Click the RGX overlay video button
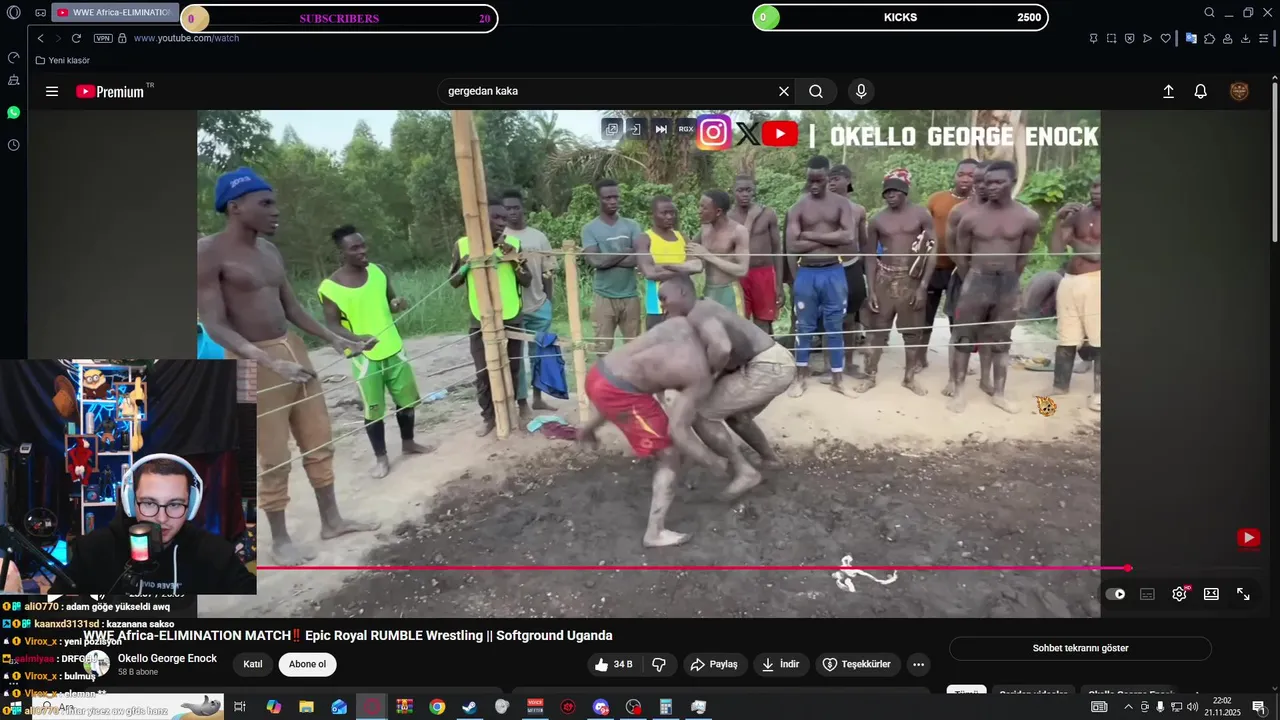Image resolution: width=1280 pixels, height=720 pixels. tap(686, 129)
